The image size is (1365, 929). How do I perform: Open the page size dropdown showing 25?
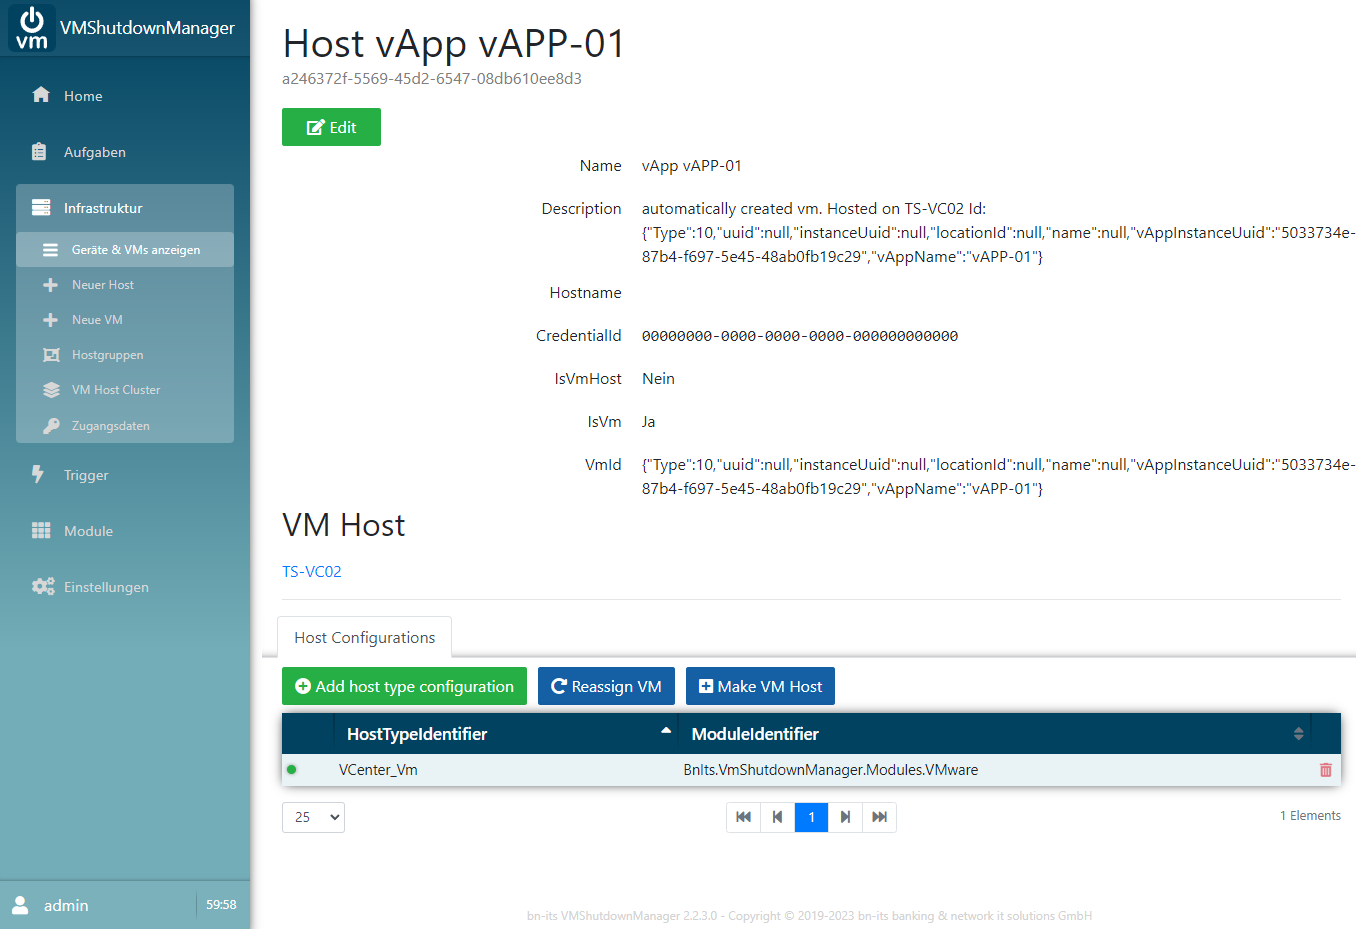313,817
